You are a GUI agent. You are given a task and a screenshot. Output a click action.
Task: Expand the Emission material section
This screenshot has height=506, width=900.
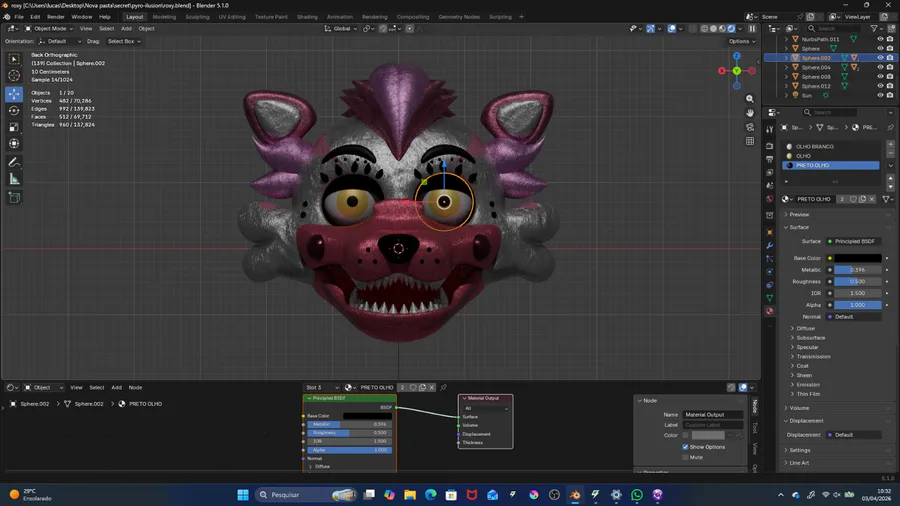[808, 385]
